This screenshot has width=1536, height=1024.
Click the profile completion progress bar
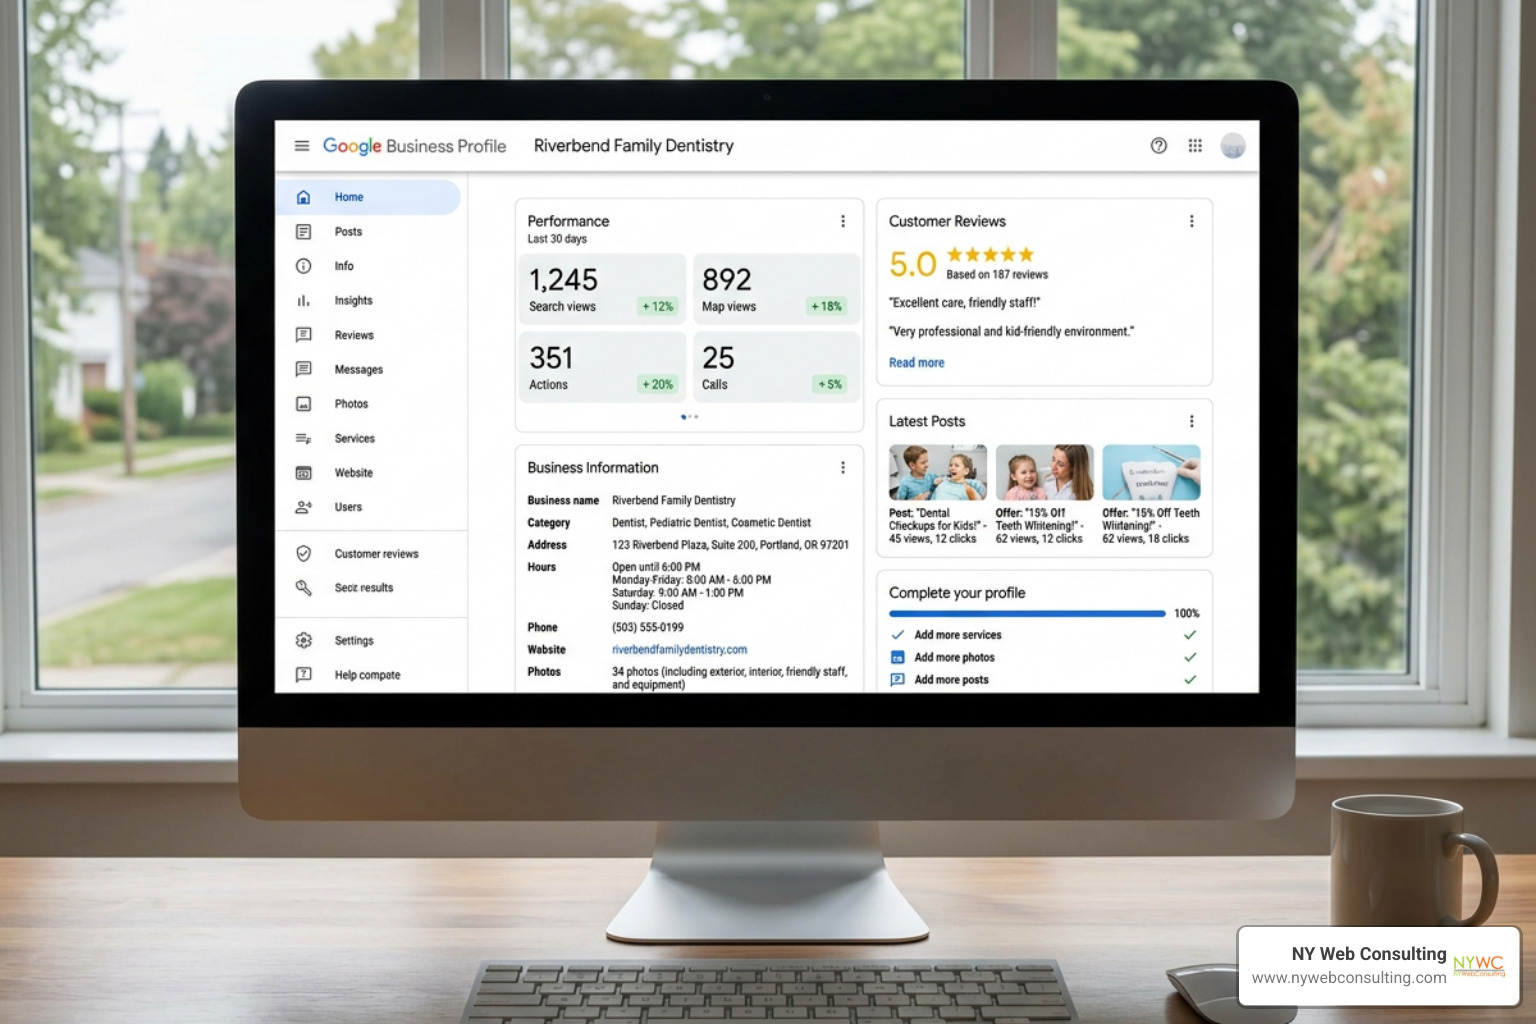tap(1027, 613)
